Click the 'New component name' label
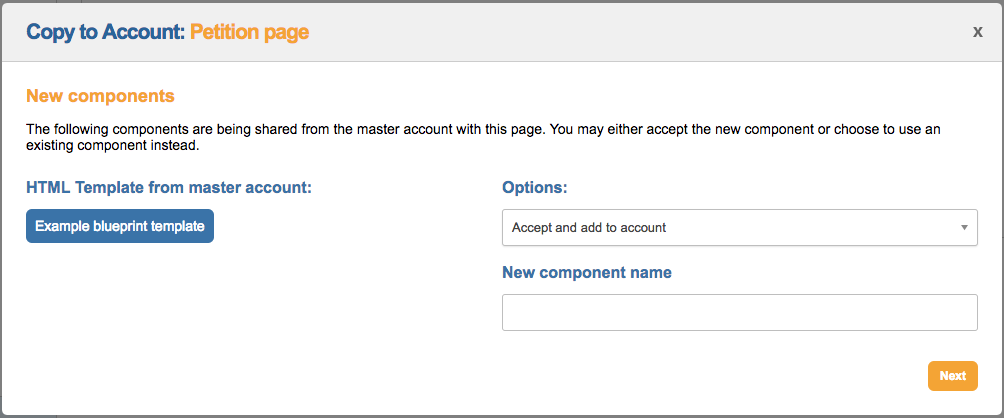 coord(587,272)
